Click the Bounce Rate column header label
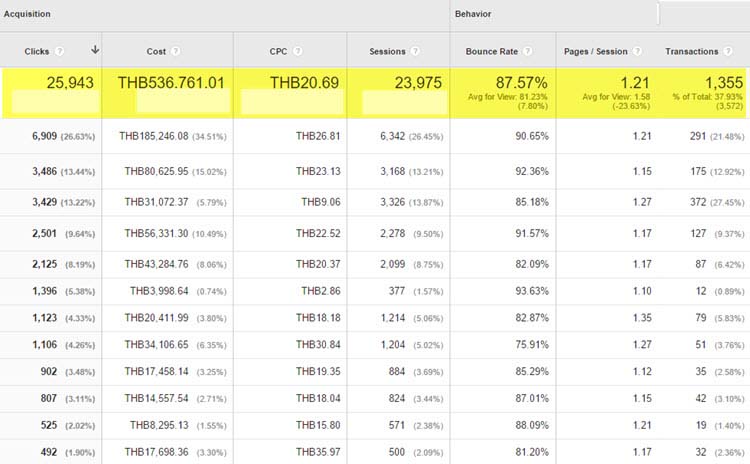750x464 pixels. pos(497,51)
